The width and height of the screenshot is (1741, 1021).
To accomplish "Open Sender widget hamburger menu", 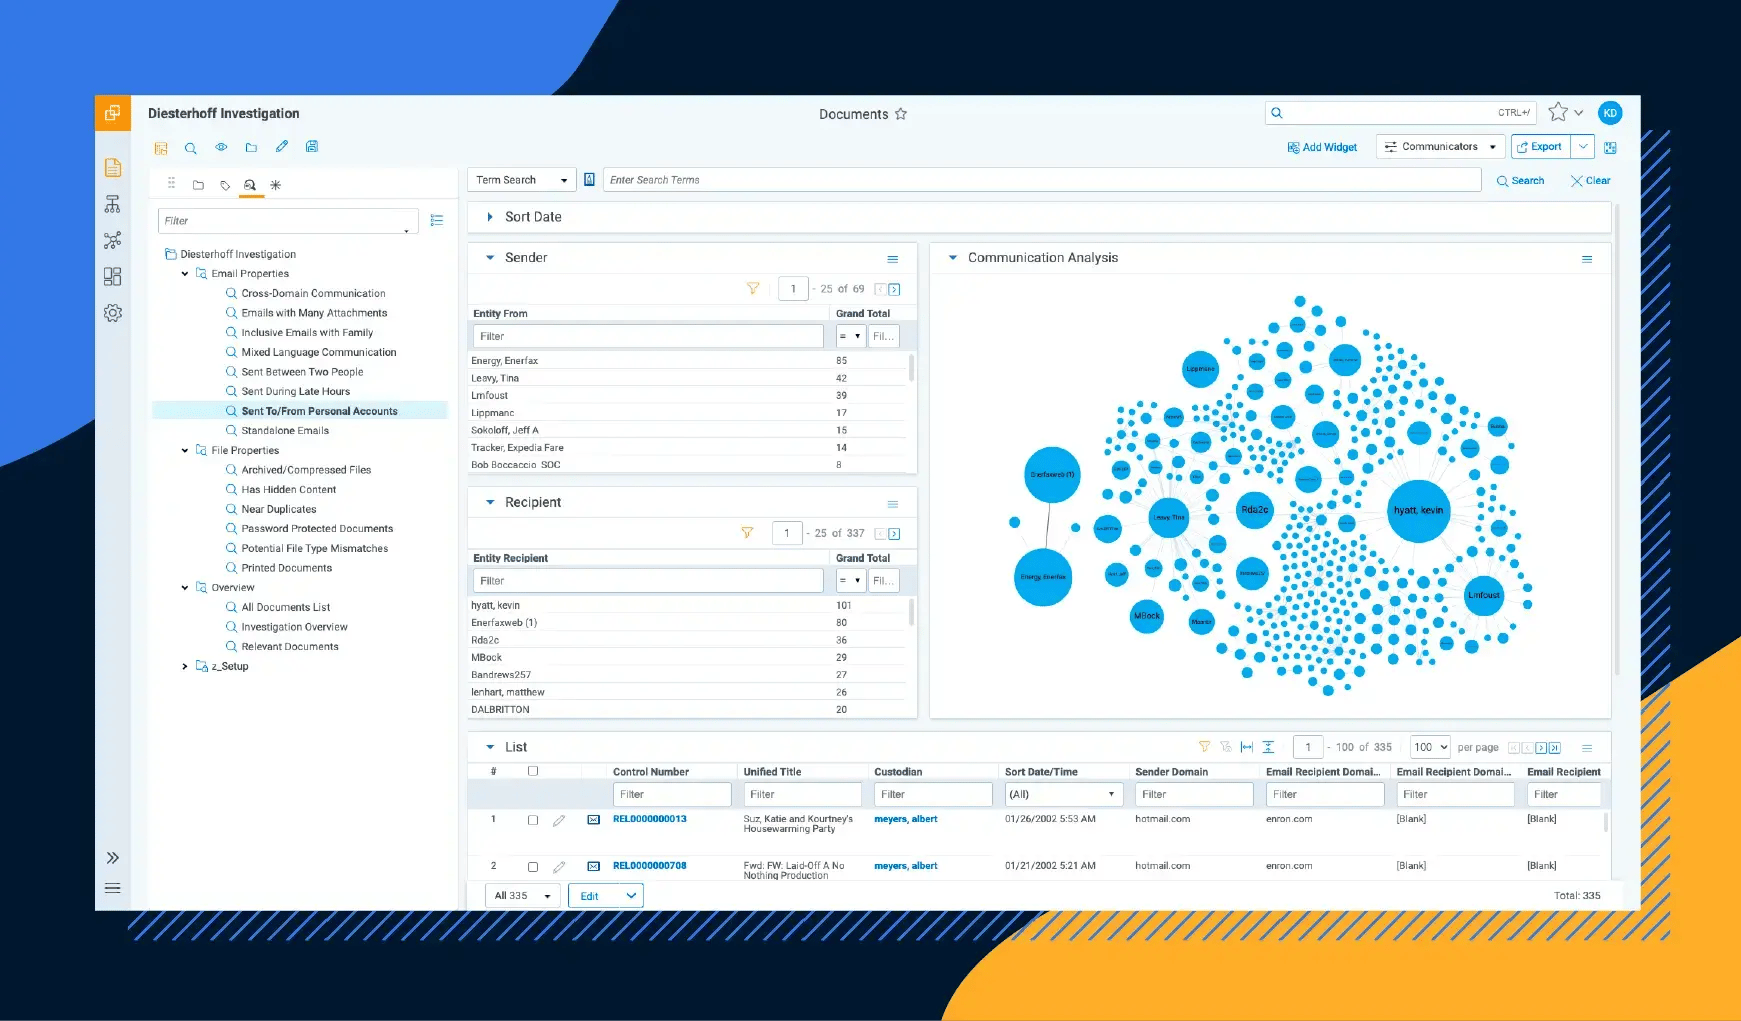I will [893, 259].
